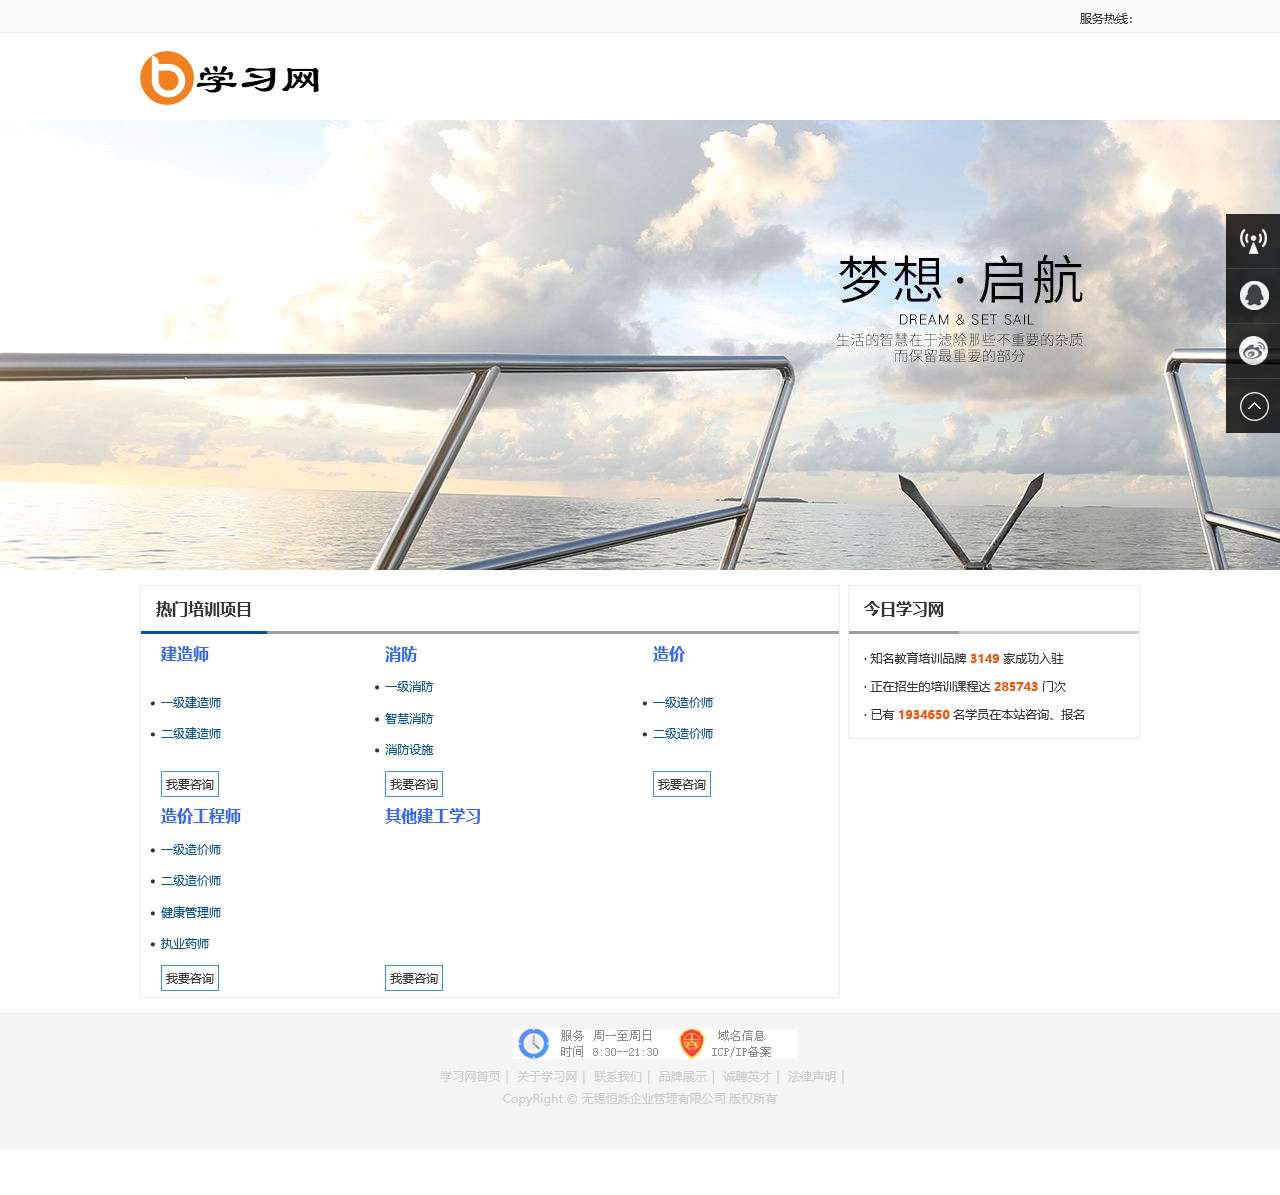Click the orange 学习网 logo
The height and width of the screenshot is (1195, 1280).
click(230, 78)
